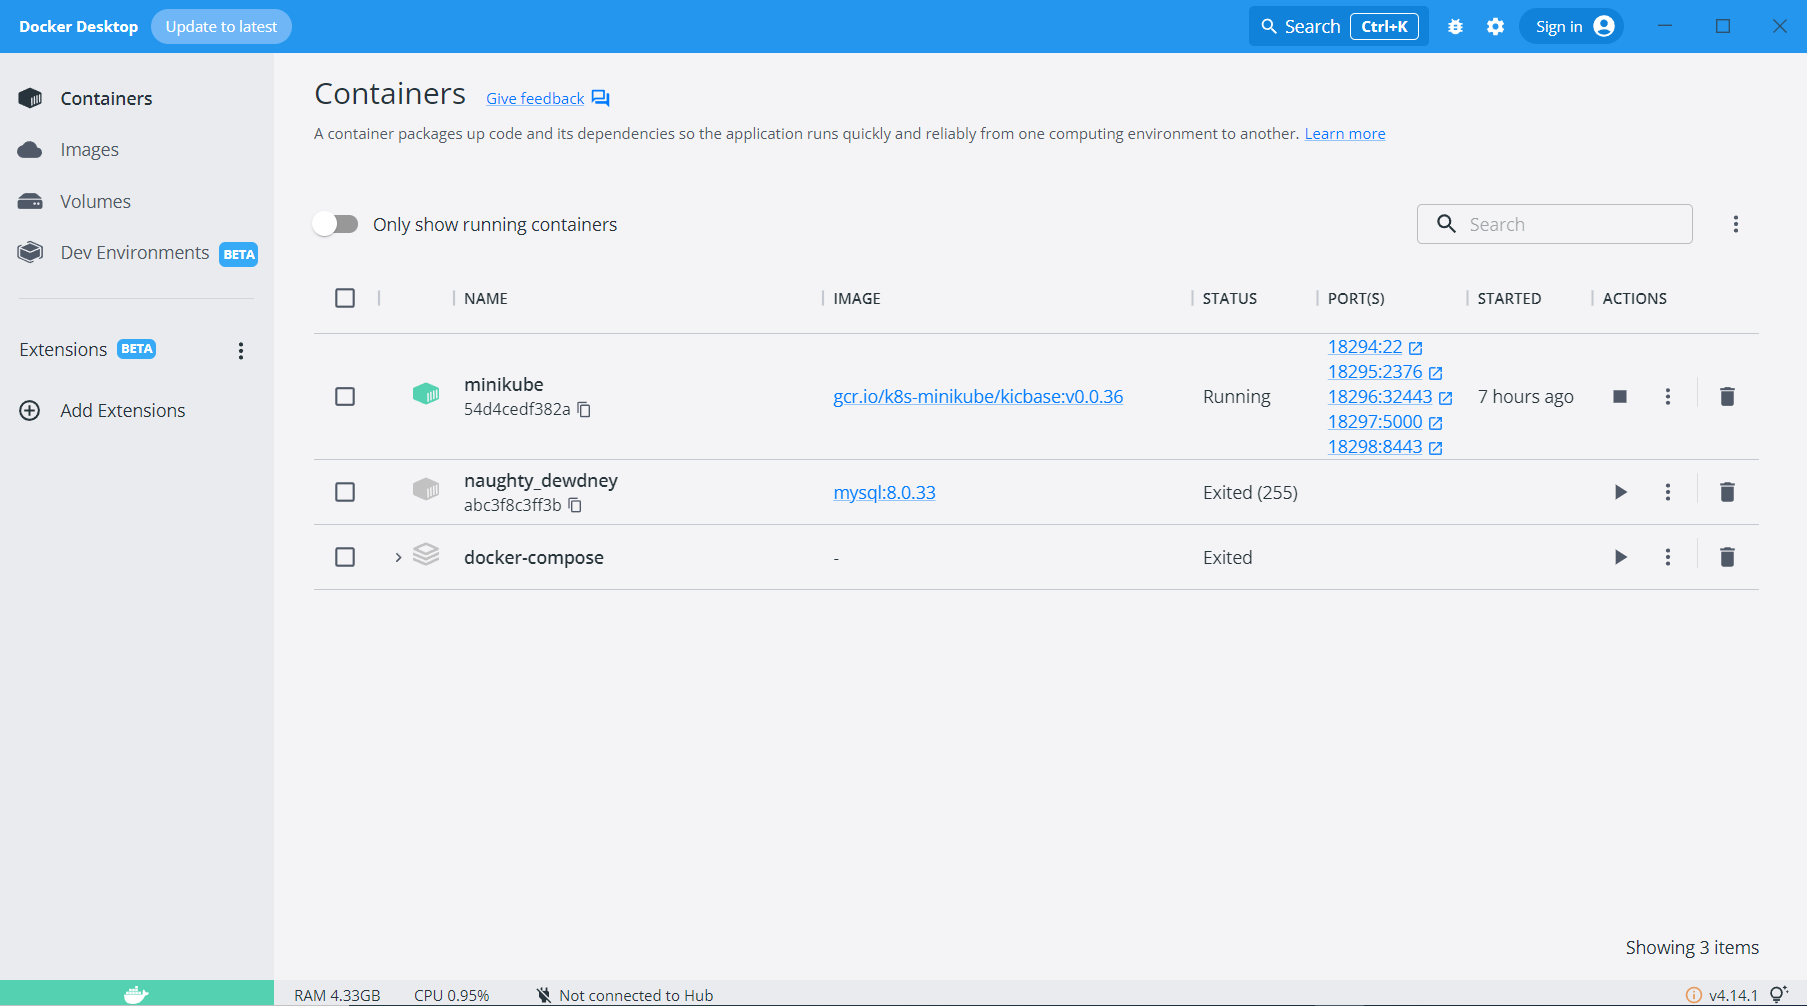This screenshot has width=1807, height=1006.
Task: Copy minikube container ID 54d4cedf382a
Action: pyautogui.click(x=584, y=410)
